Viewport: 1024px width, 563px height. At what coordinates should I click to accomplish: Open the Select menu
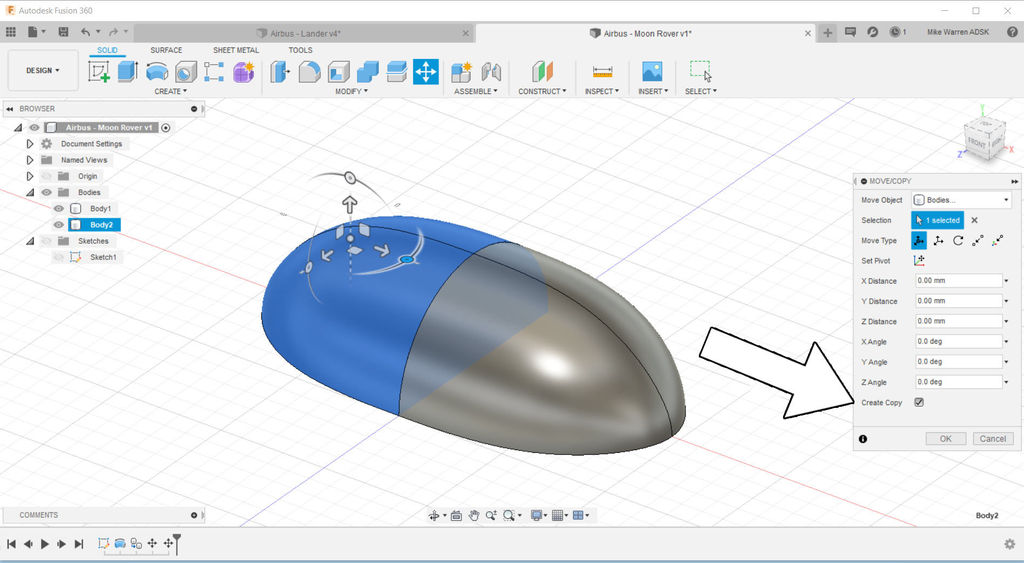(x=701, y=91)
